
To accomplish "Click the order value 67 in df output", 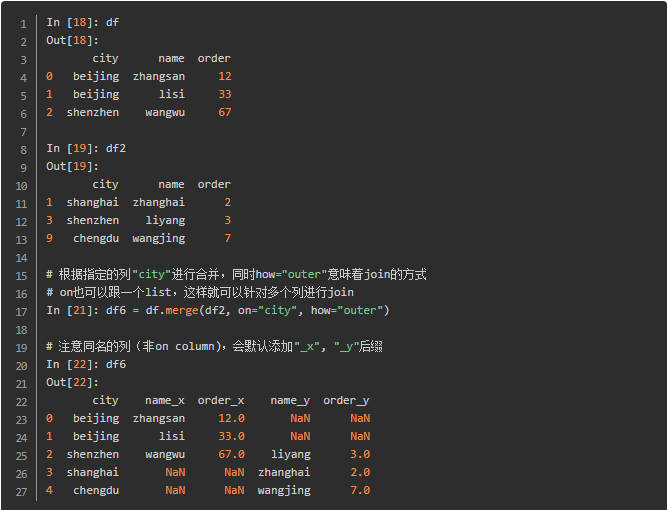I will pos(225,112).
